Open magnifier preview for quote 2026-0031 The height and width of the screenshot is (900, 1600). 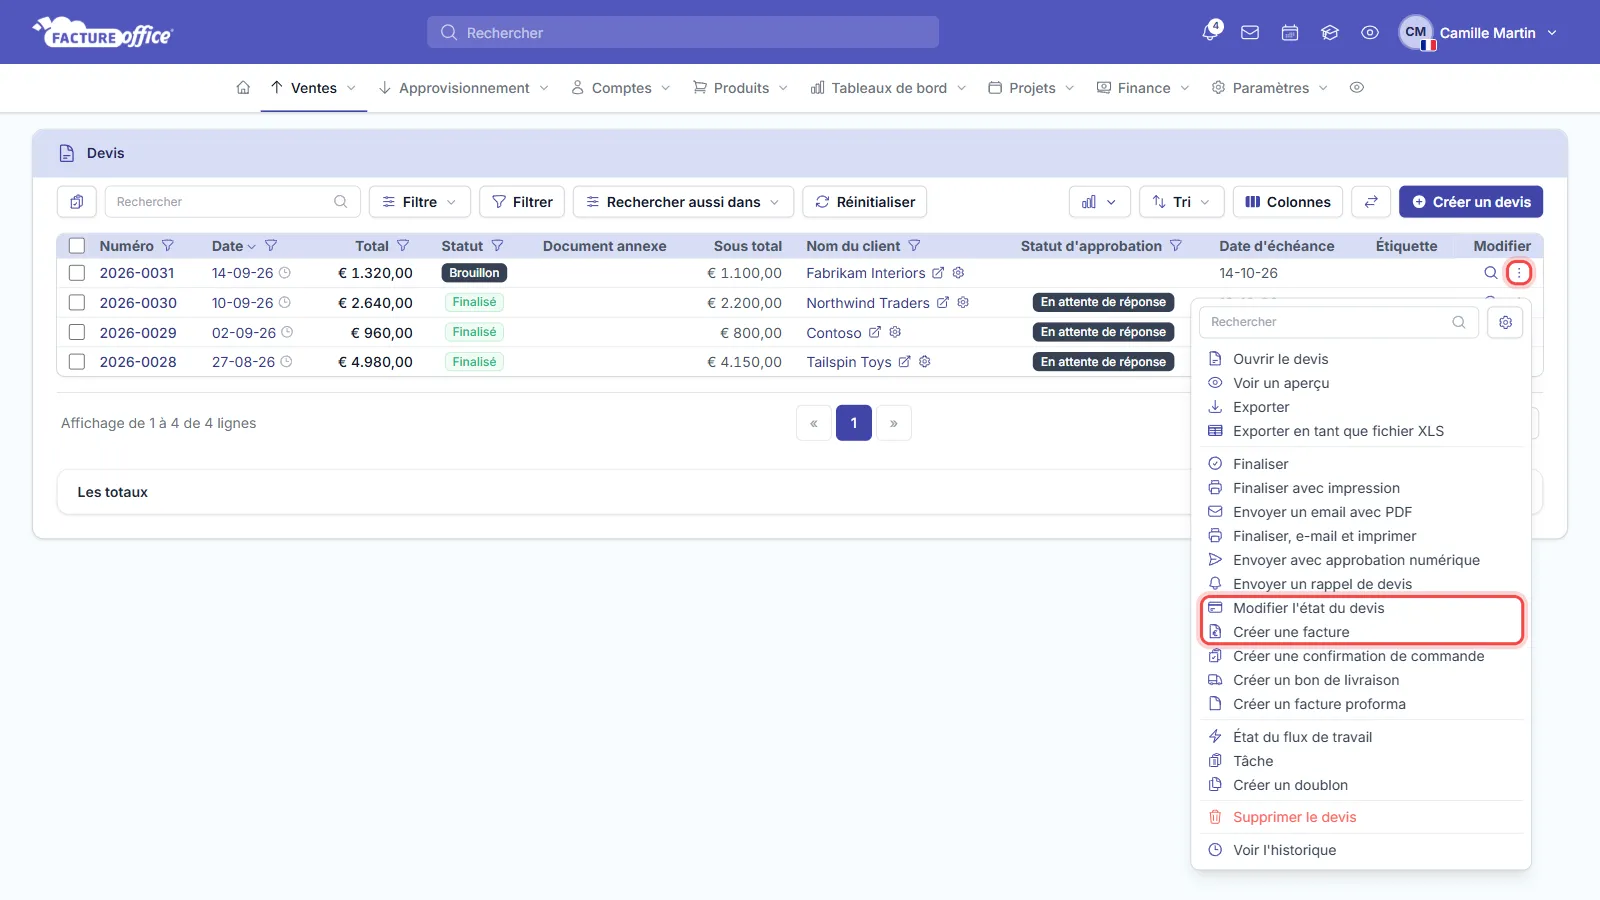[1491, 273]
